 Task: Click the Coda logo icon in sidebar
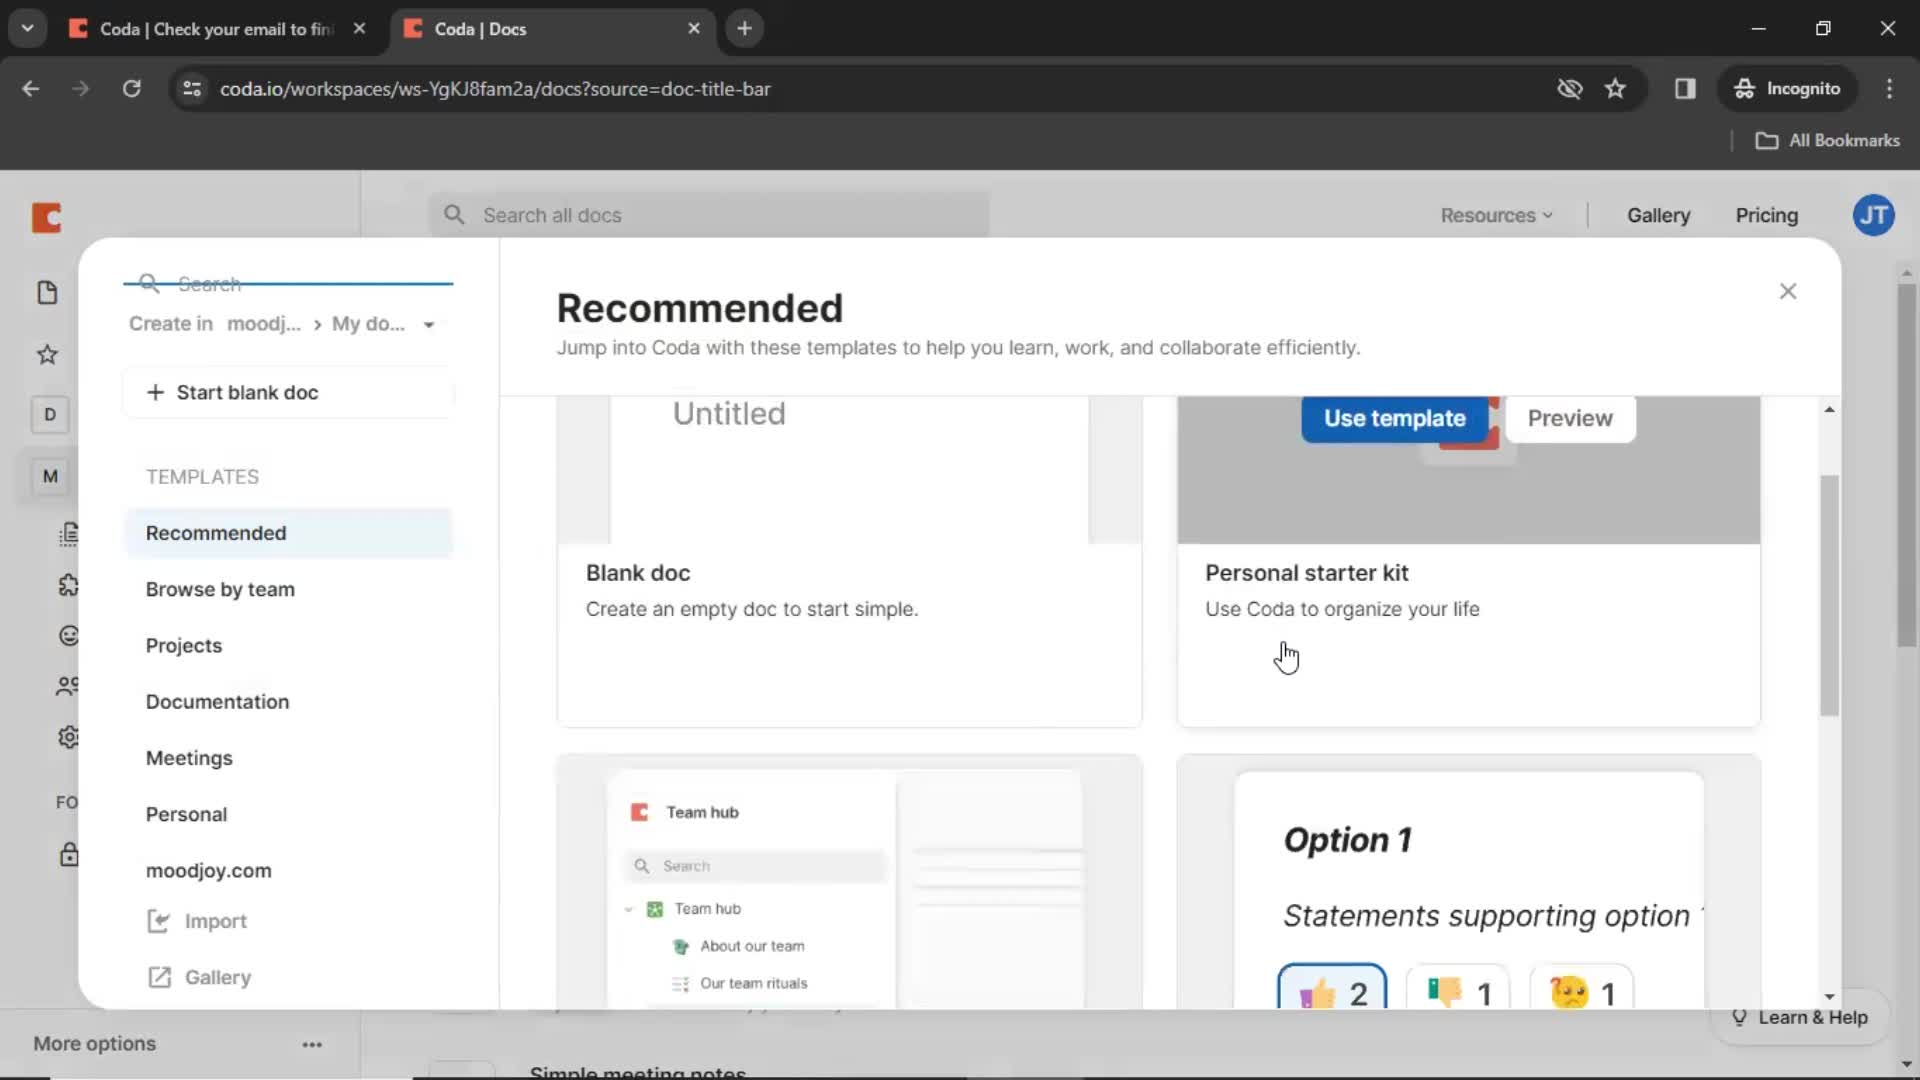coord(45,215)
